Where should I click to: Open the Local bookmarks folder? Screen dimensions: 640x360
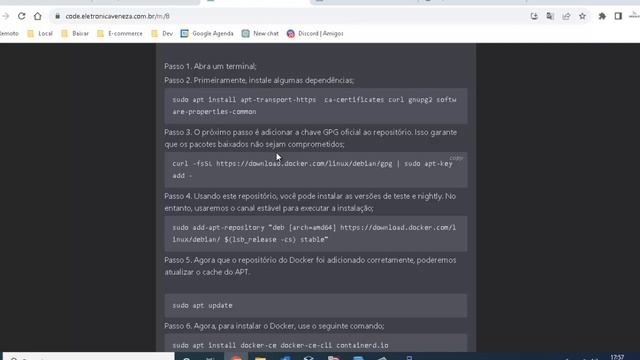tap(40, 33)
